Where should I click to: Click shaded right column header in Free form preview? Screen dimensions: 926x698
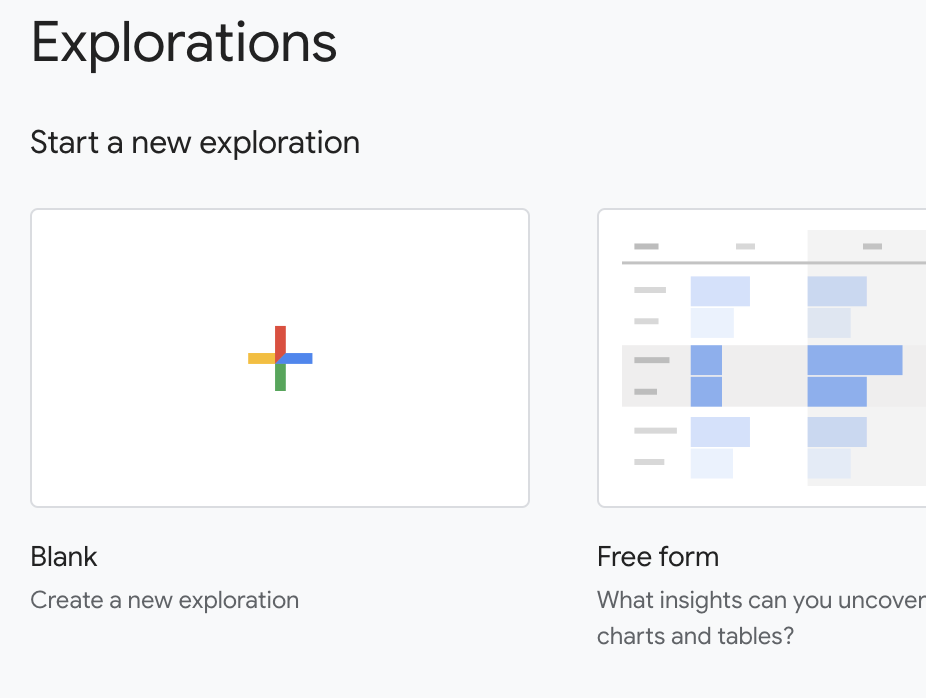click(872, 246)
